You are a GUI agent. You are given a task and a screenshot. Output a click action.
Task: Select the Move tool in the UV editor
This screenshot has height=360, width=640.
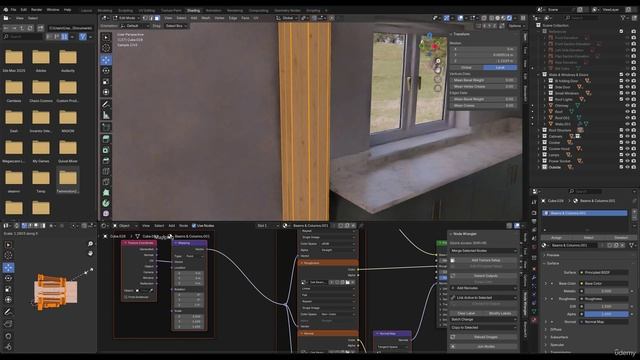[x=8, y=267]
